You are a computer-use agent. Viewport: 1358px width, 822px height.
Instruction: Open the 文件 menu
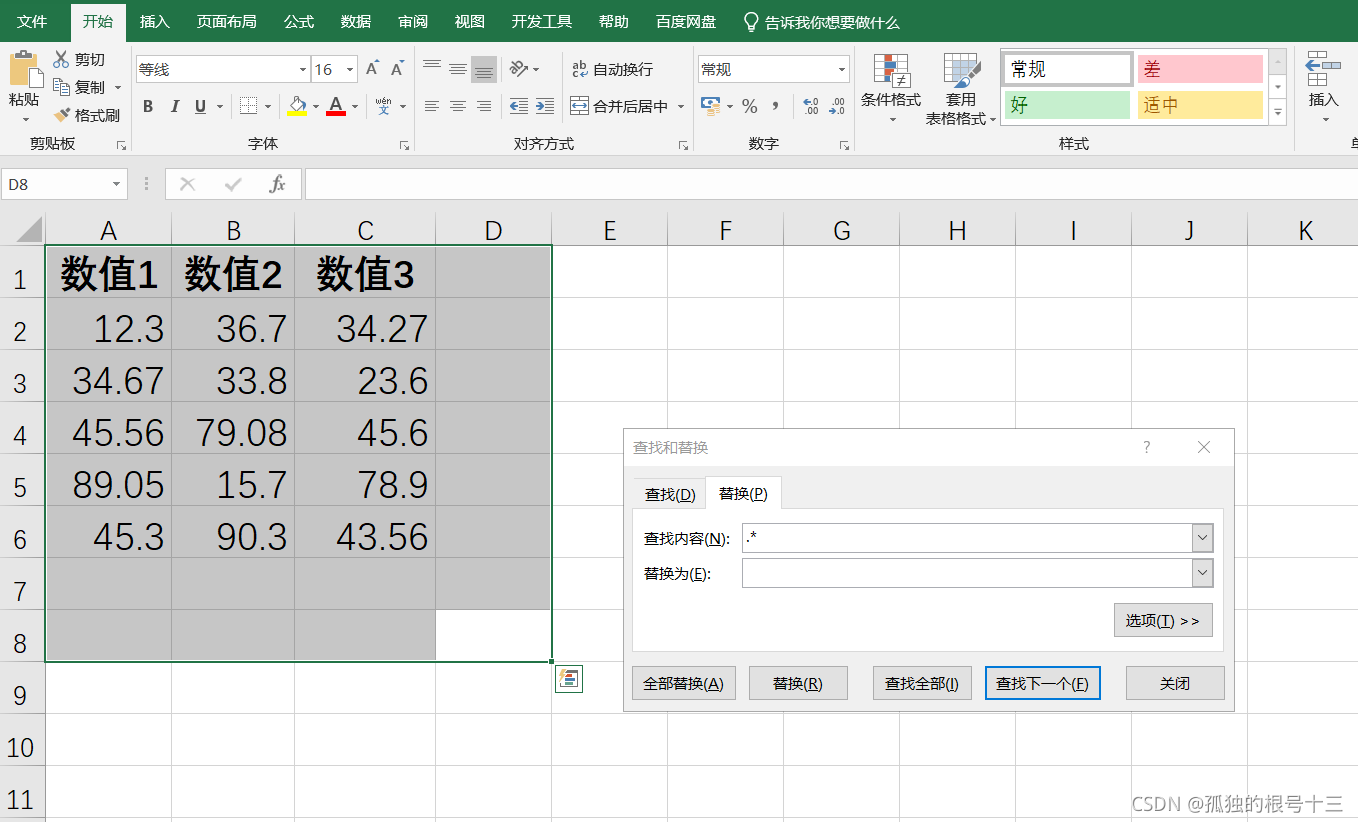(32, 21)
